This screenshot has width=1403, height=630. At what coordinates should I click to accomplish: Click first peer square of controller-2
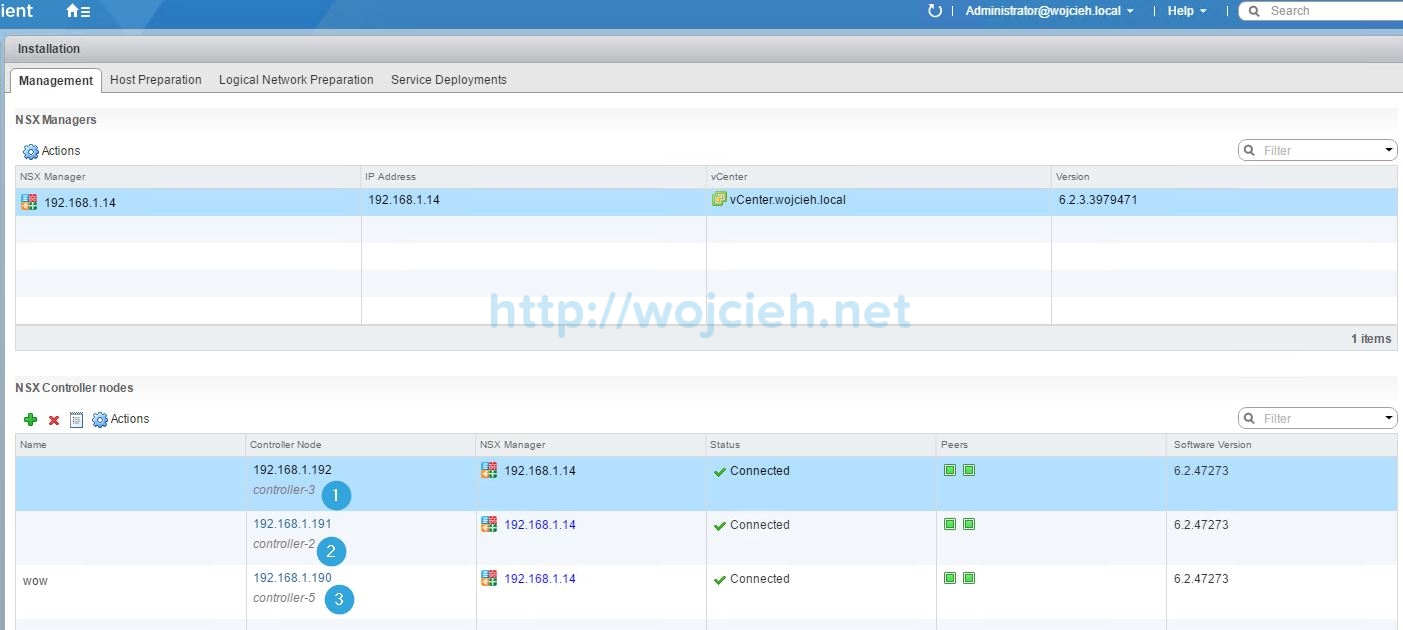[x=950, y=524]
